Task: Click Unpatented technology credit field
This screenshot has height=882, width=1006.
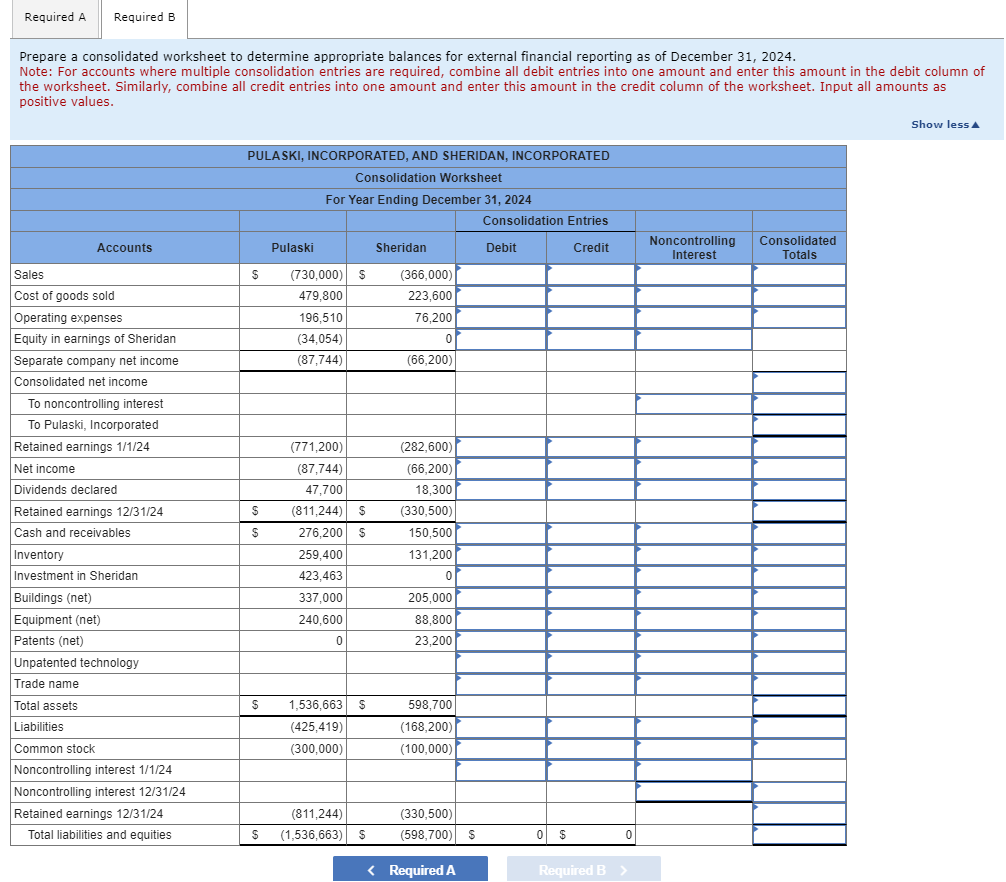Action: (x=591, y=662)
